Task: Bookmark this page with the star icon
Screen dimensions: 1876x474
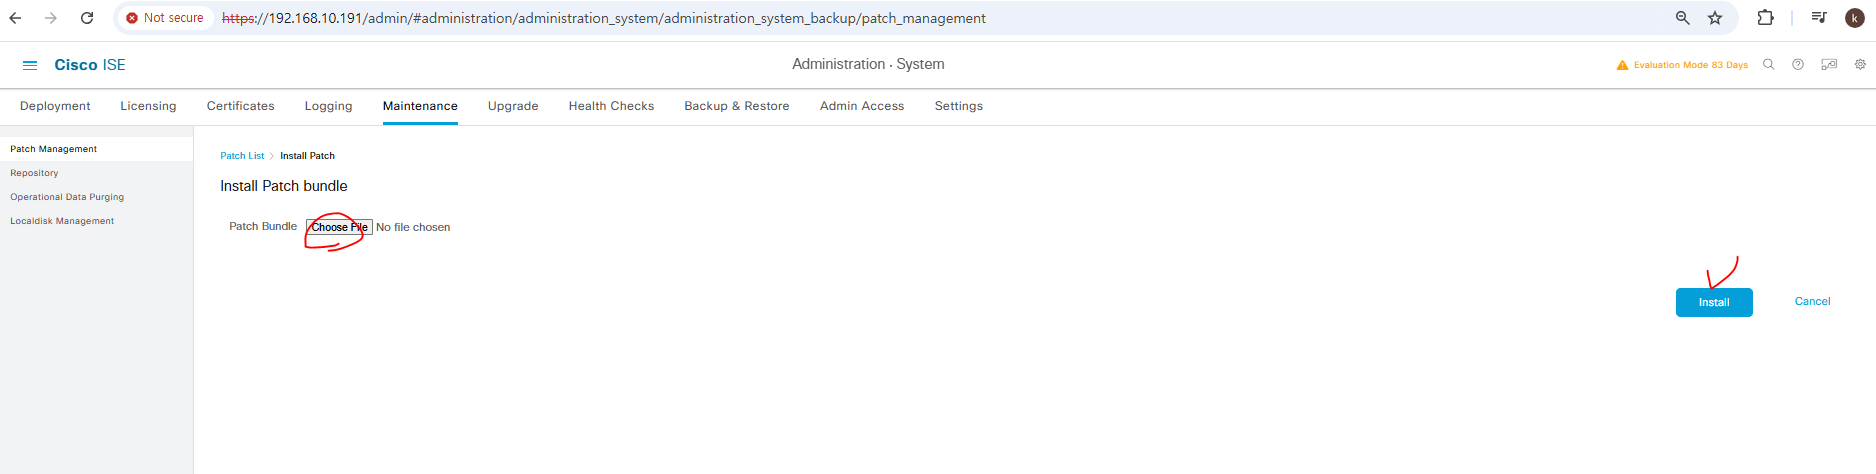Action: (1715, 18)
